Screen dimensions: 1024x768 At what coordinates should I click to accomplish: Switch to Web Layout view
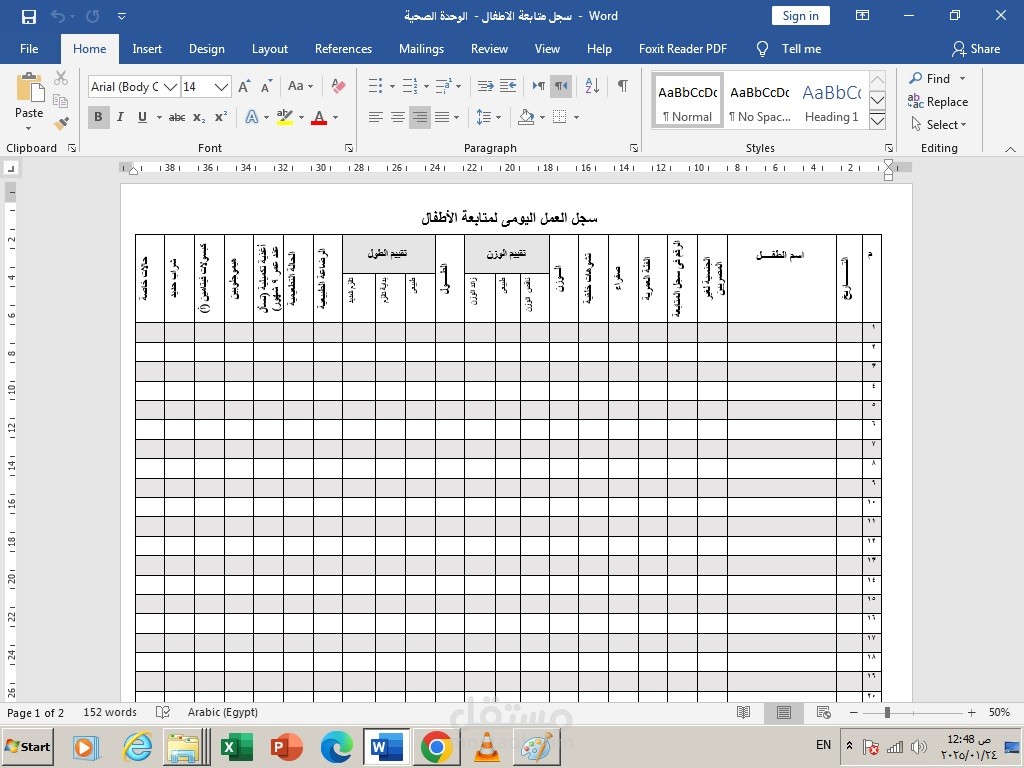pos(824,712)
